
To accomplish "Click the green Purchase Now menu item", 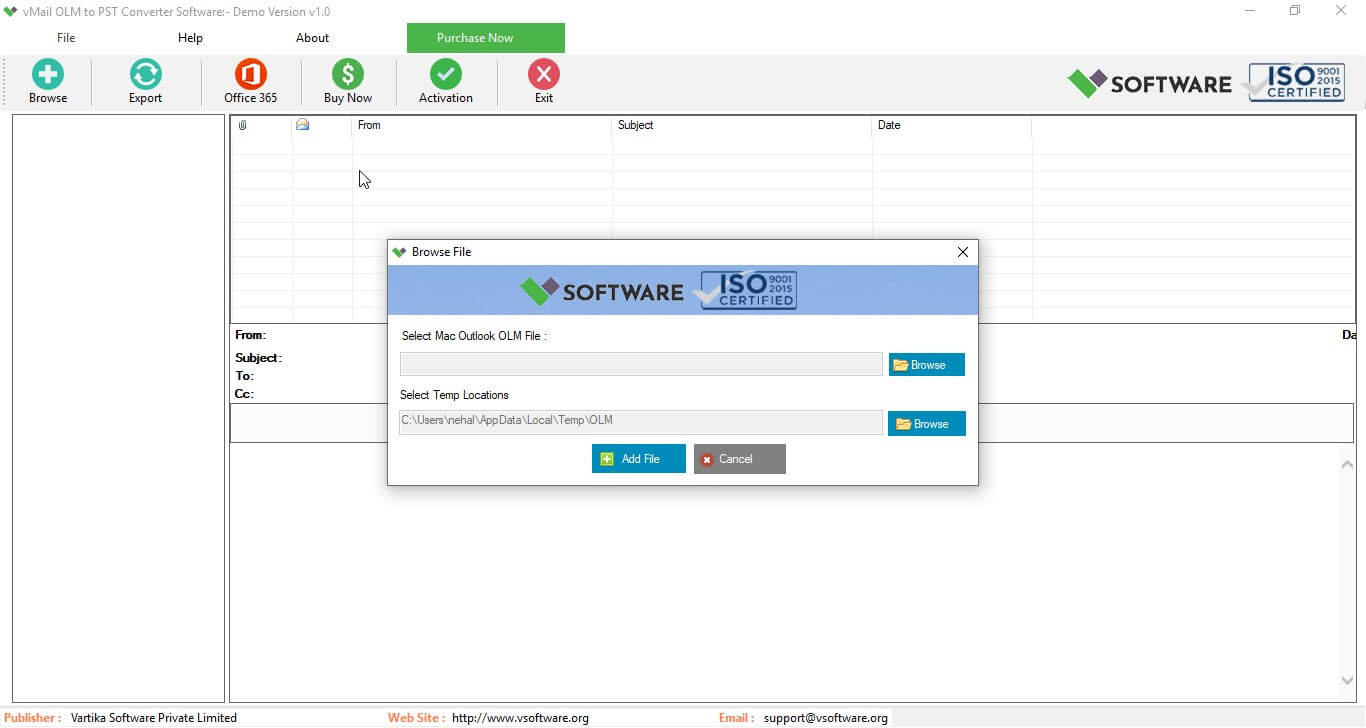I will (486, 38).
